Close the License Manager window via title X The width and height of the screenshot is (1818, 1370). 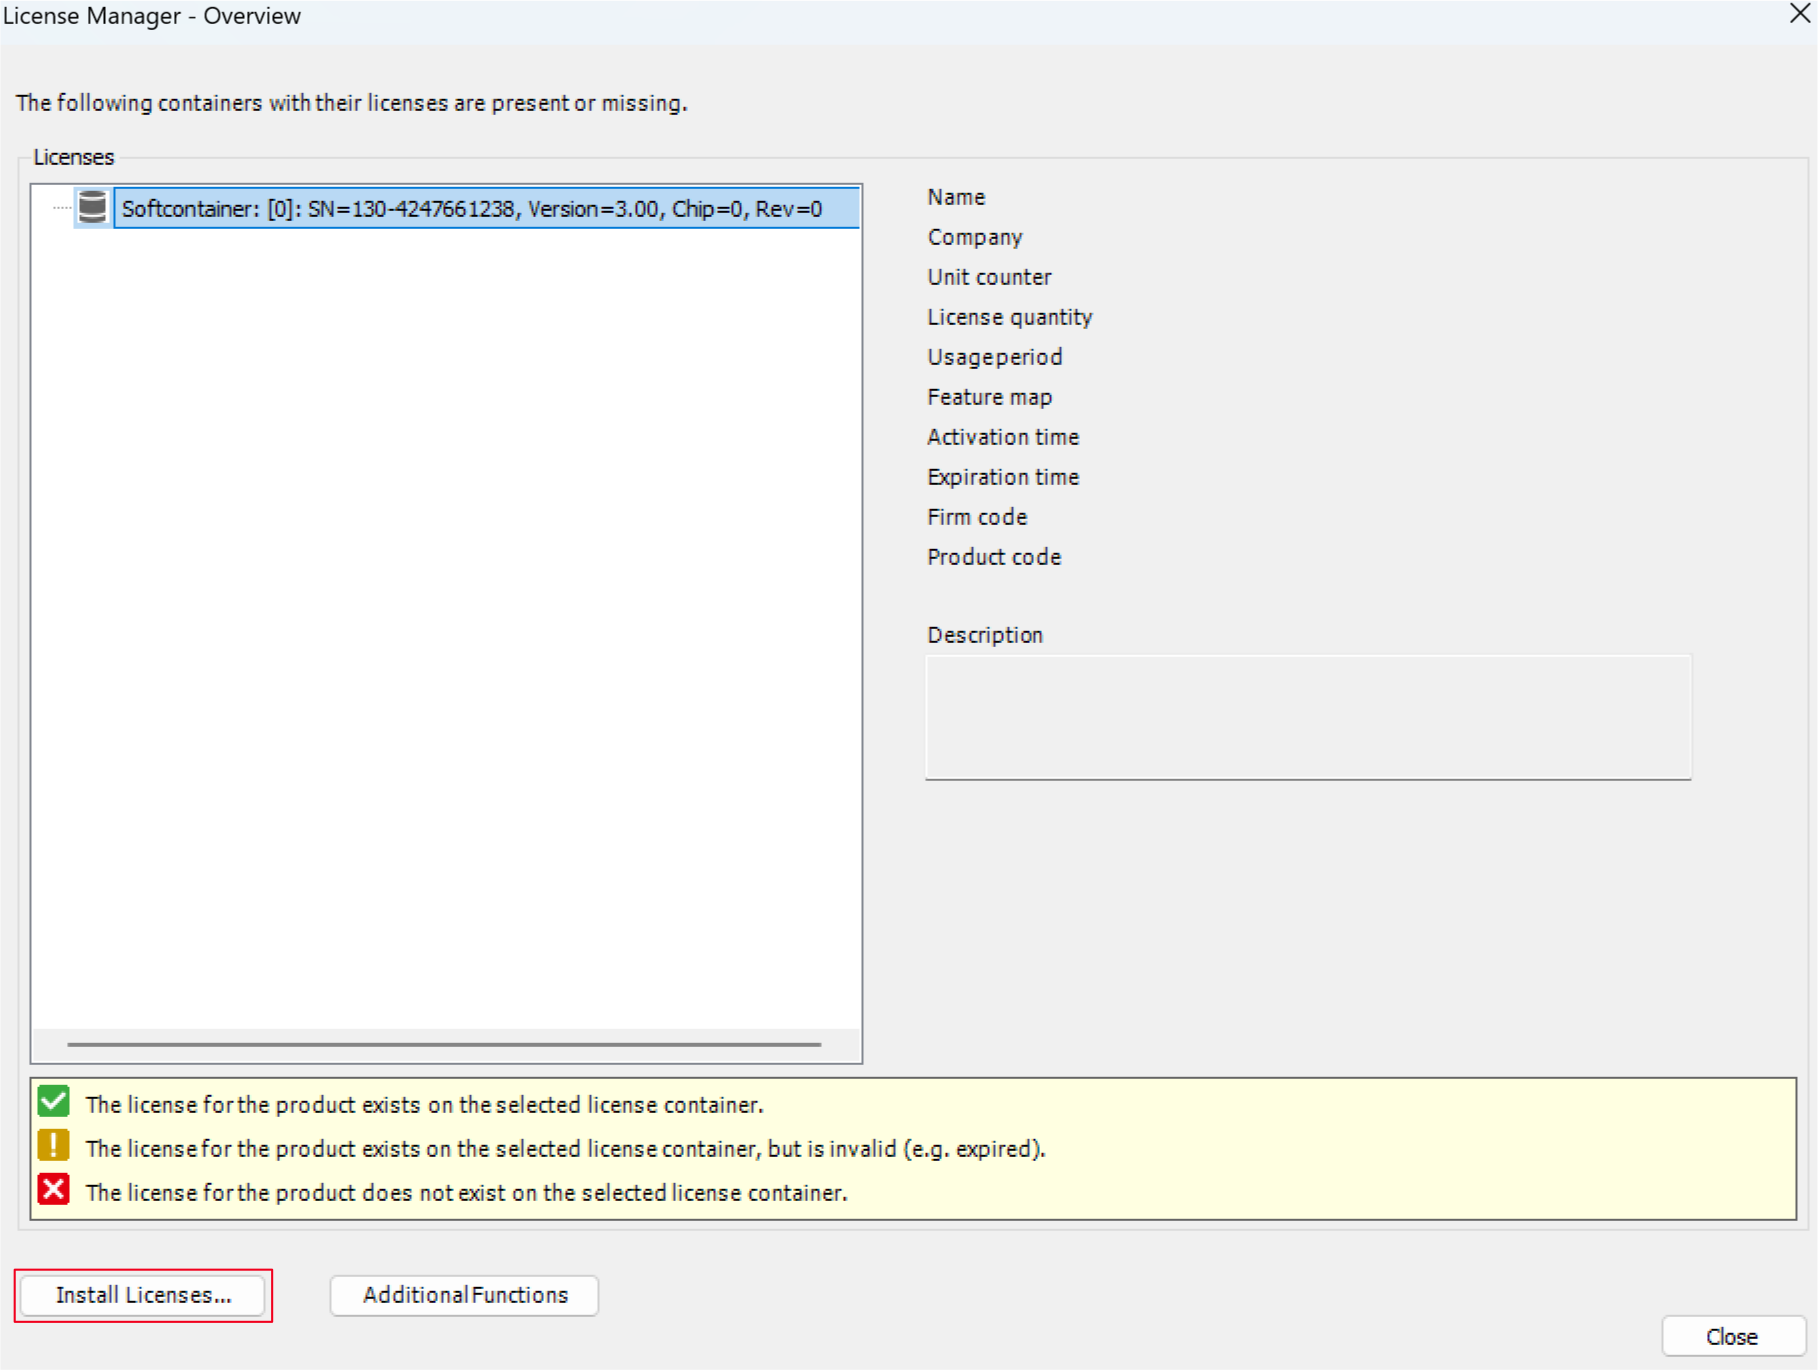pos(1798,14)
